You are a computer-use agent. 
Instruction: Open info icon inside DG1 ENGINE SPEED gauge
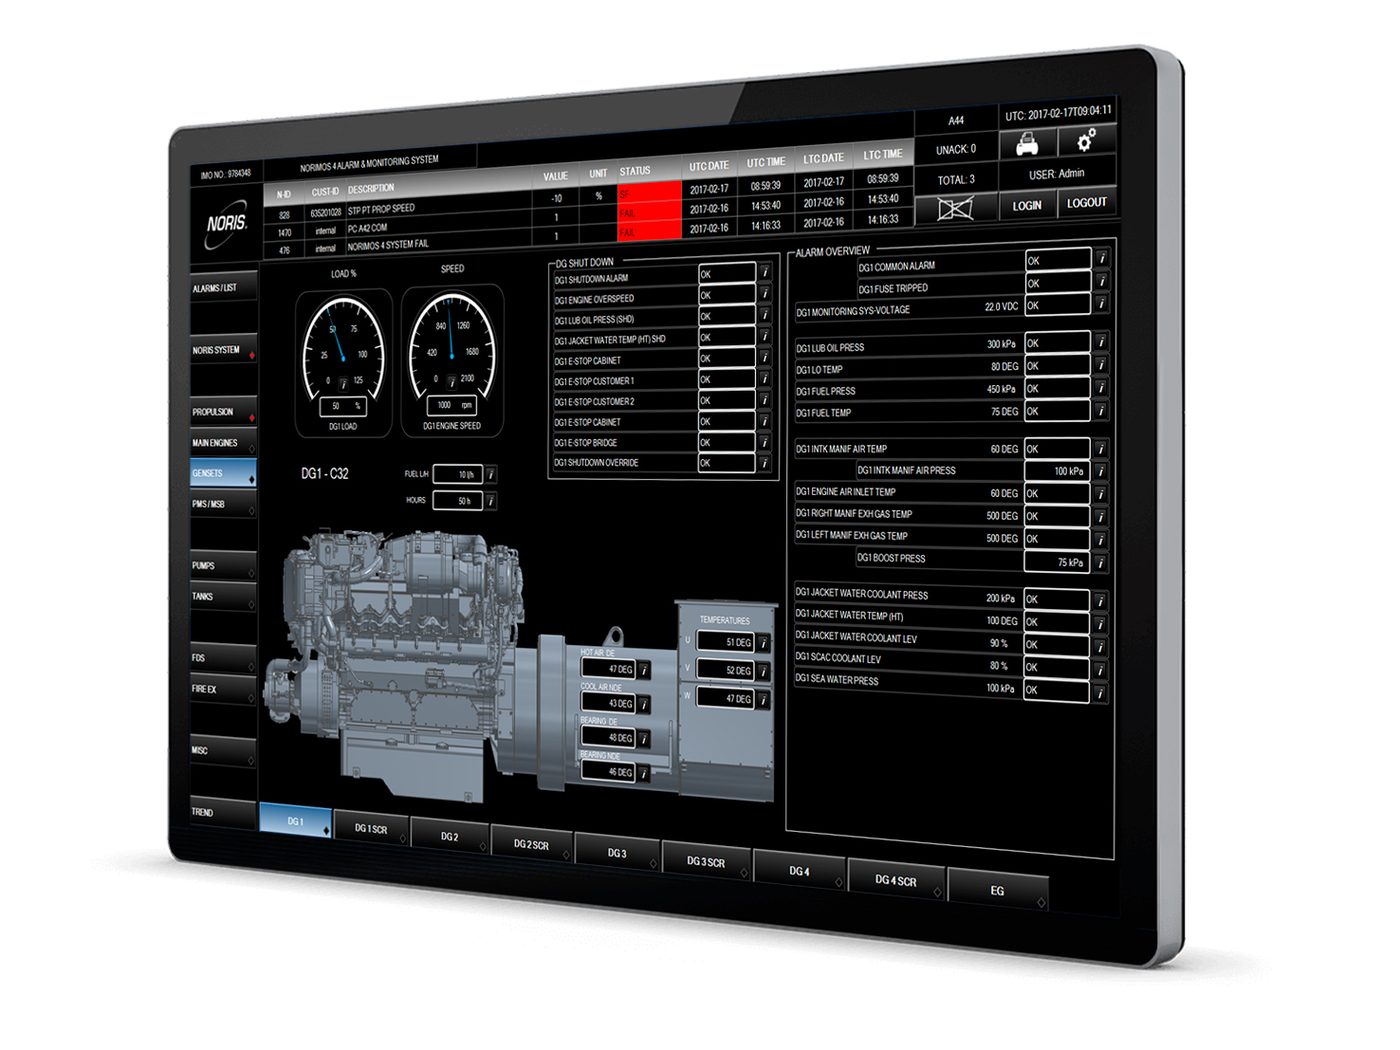point(452,381)
